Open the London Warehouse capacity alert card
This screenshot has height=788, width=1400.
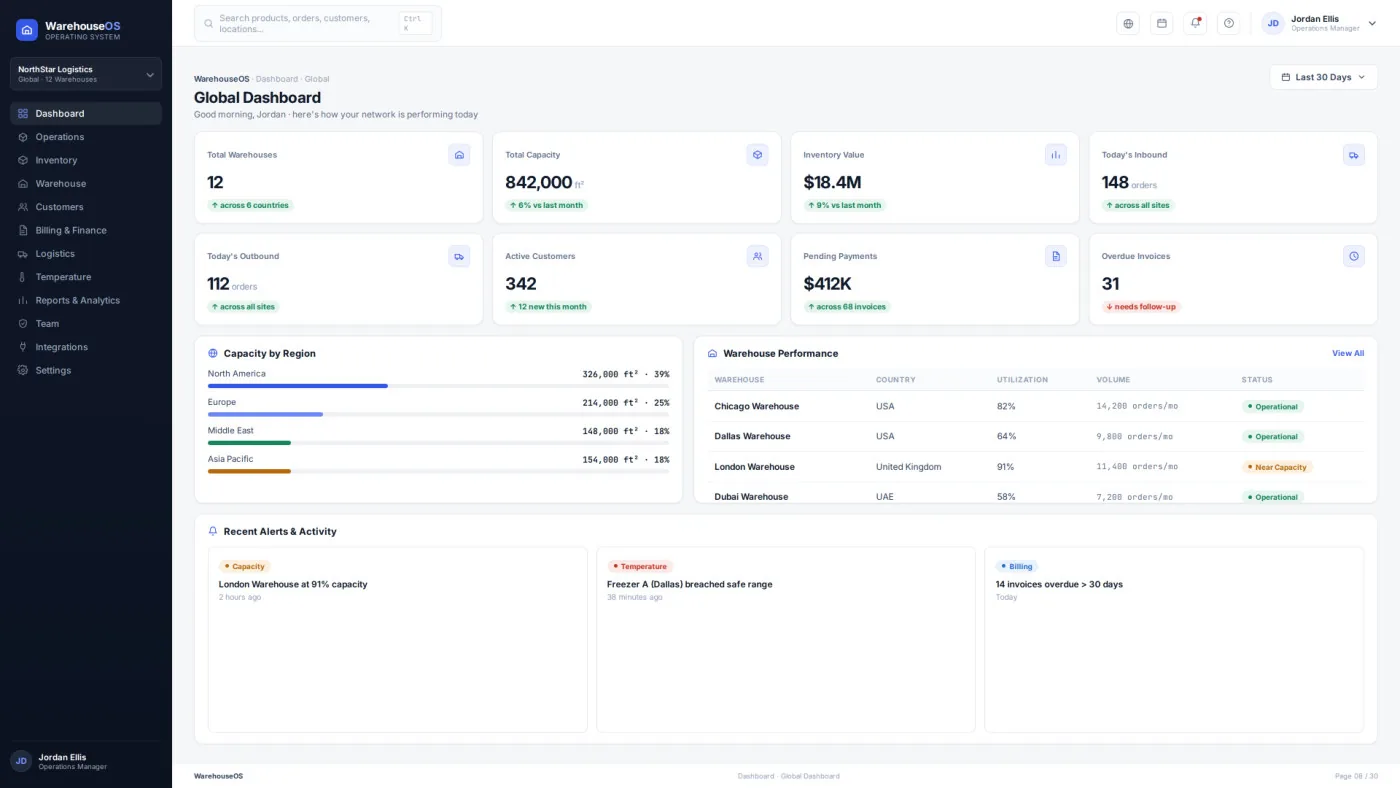[x=397, y=639]
